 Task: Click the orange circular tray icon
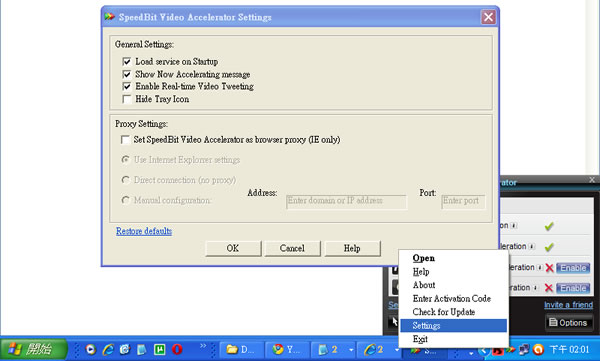point(538,350)
